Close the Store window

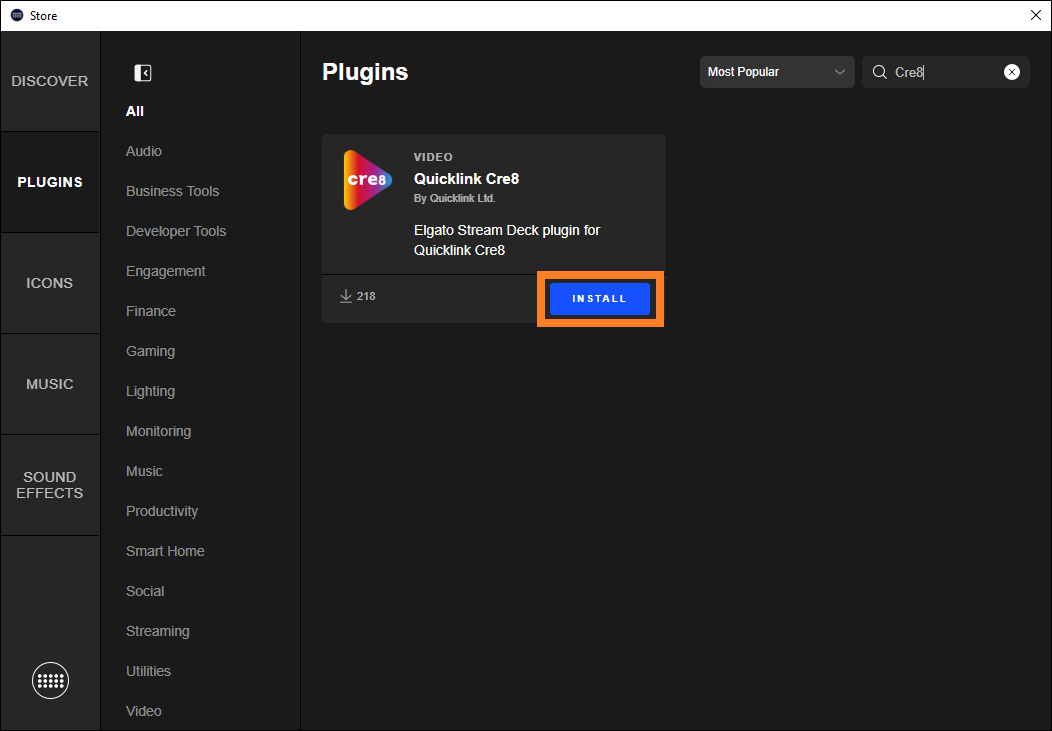point(1035,15)
